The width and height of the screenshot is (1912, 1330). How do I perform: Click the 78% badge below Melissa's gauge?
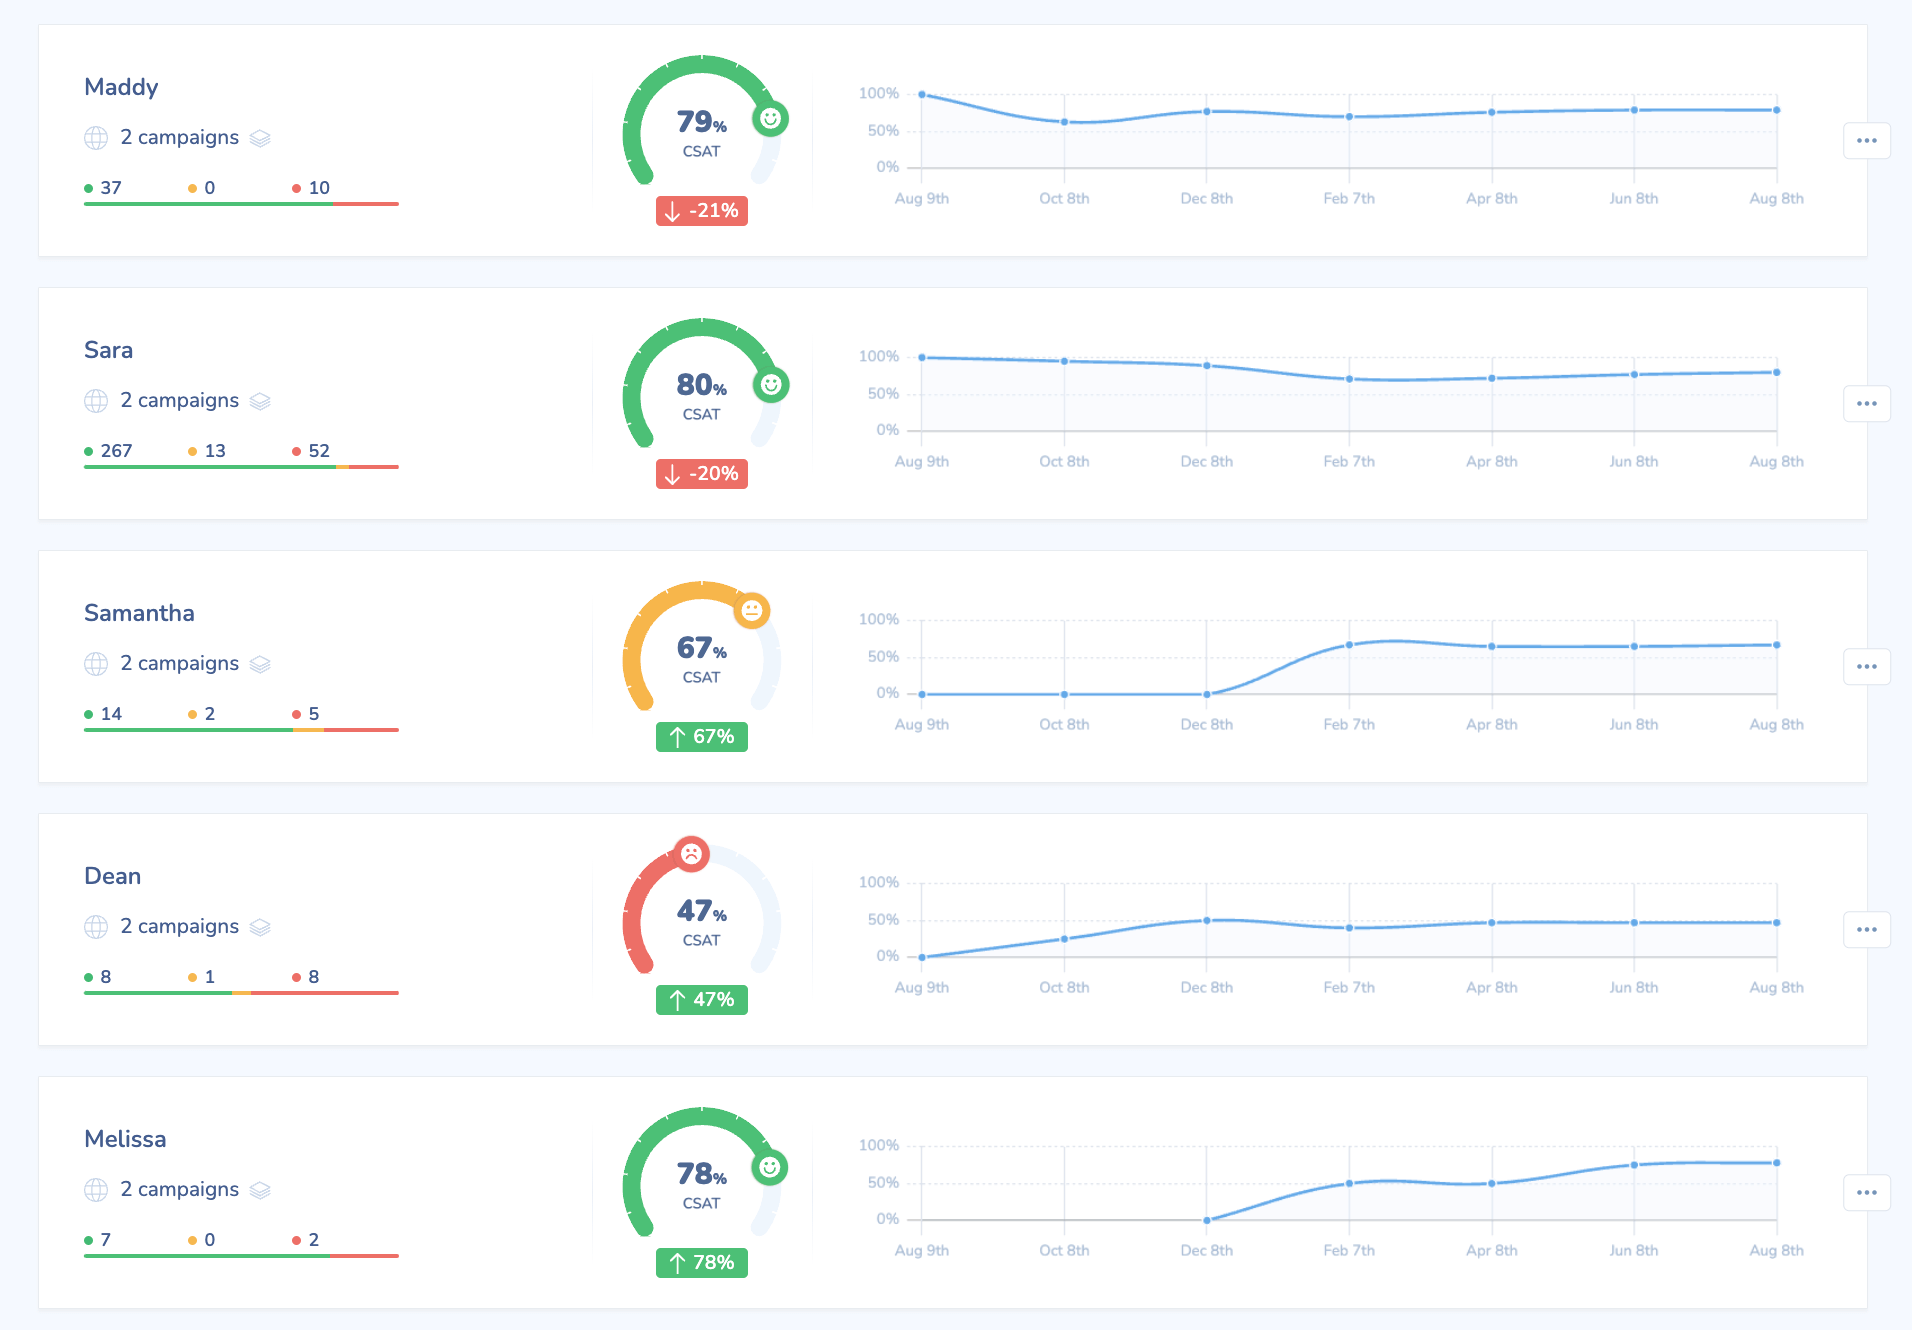pos(701,1262)
